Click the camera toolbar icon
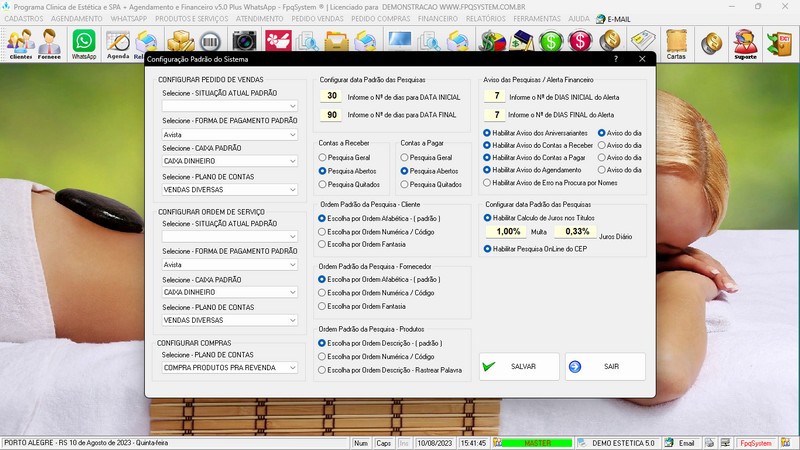Viewport: 800px width, 450px height. point(244,41)
